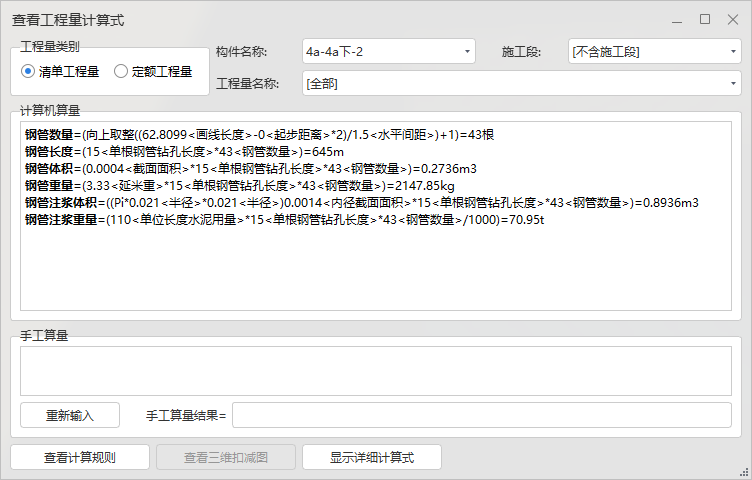The image size is (752, 480).
Task: Open the 工程量名称 dropdown showing 全部
Action: tap(521, 83)
